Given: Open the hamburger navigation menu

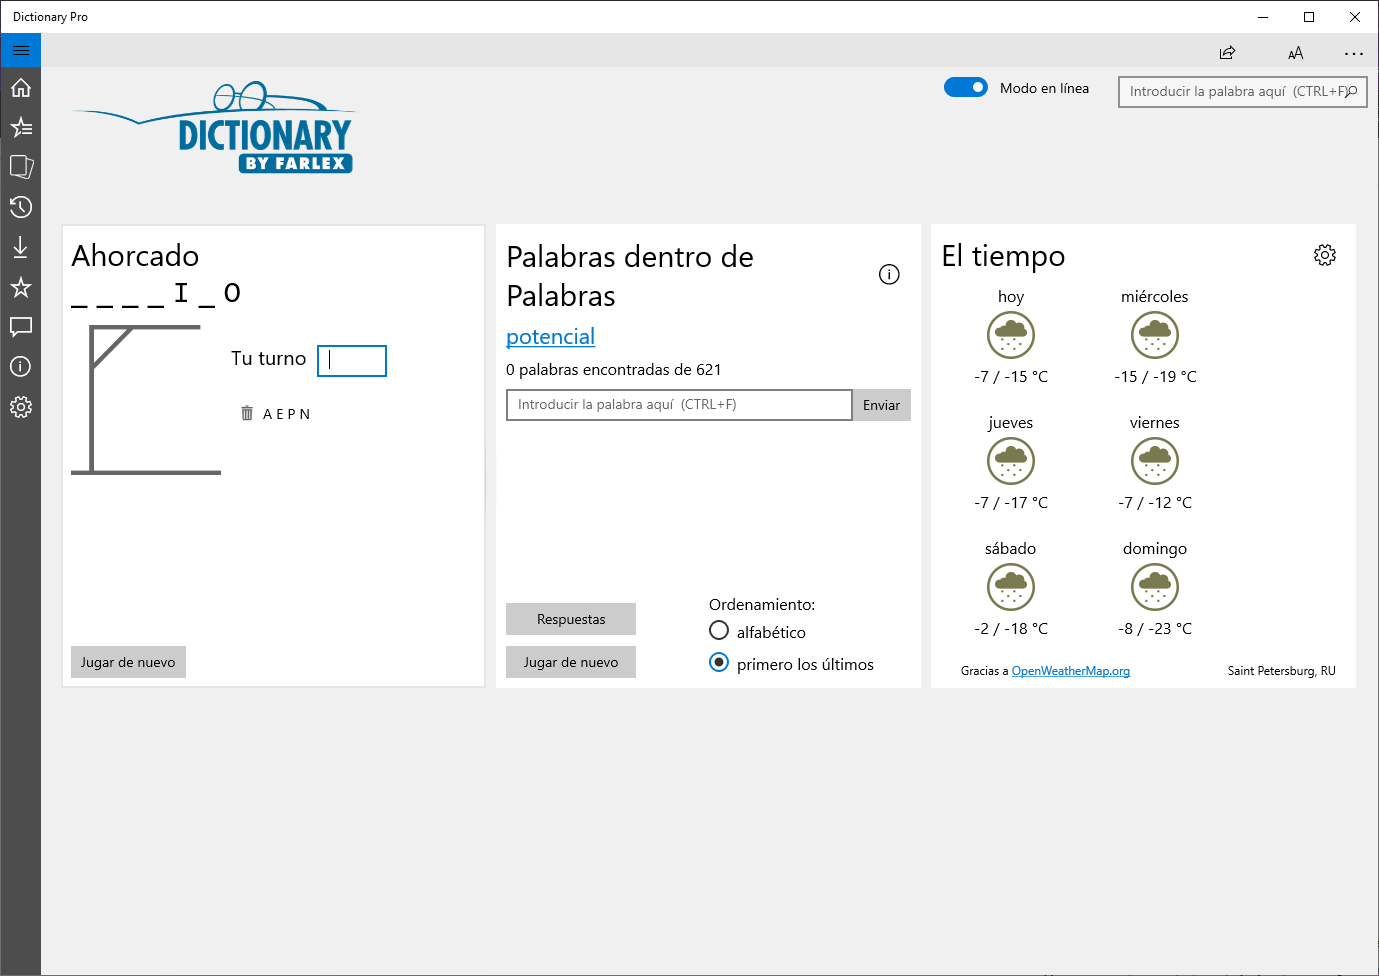Looking at the screenshot, I should tap(21, 50).
